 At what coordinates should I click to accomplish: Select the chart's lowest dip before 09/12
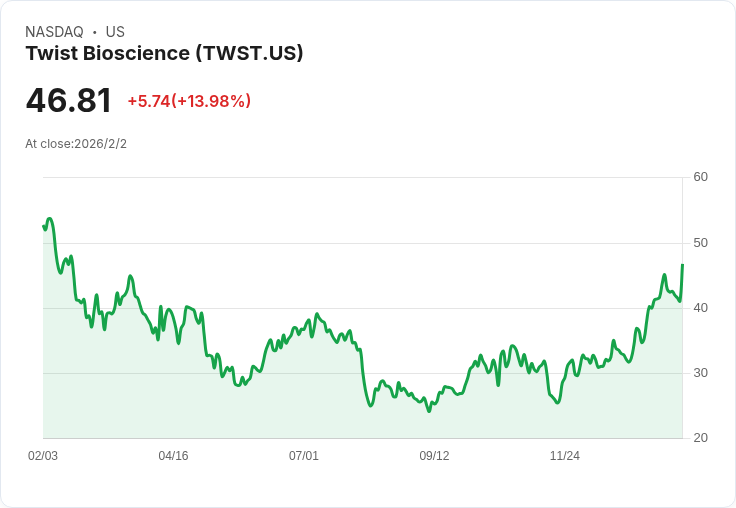coord(429,411)
